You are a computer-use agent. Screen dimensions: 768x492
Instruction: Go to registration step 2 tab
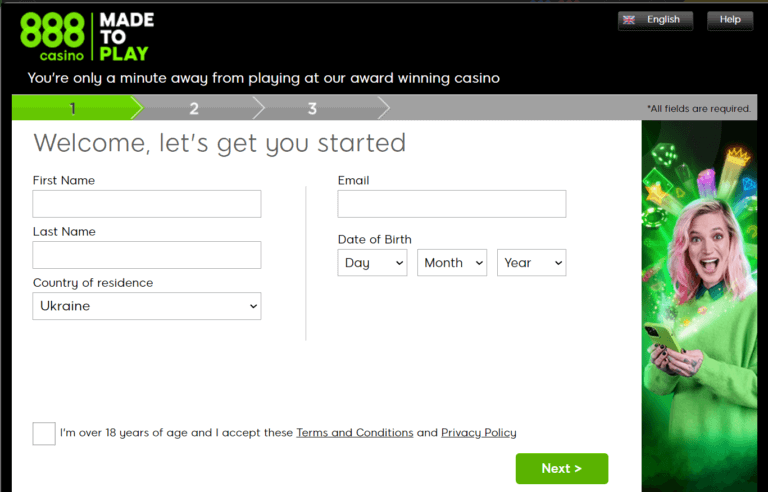pos(194,108)
